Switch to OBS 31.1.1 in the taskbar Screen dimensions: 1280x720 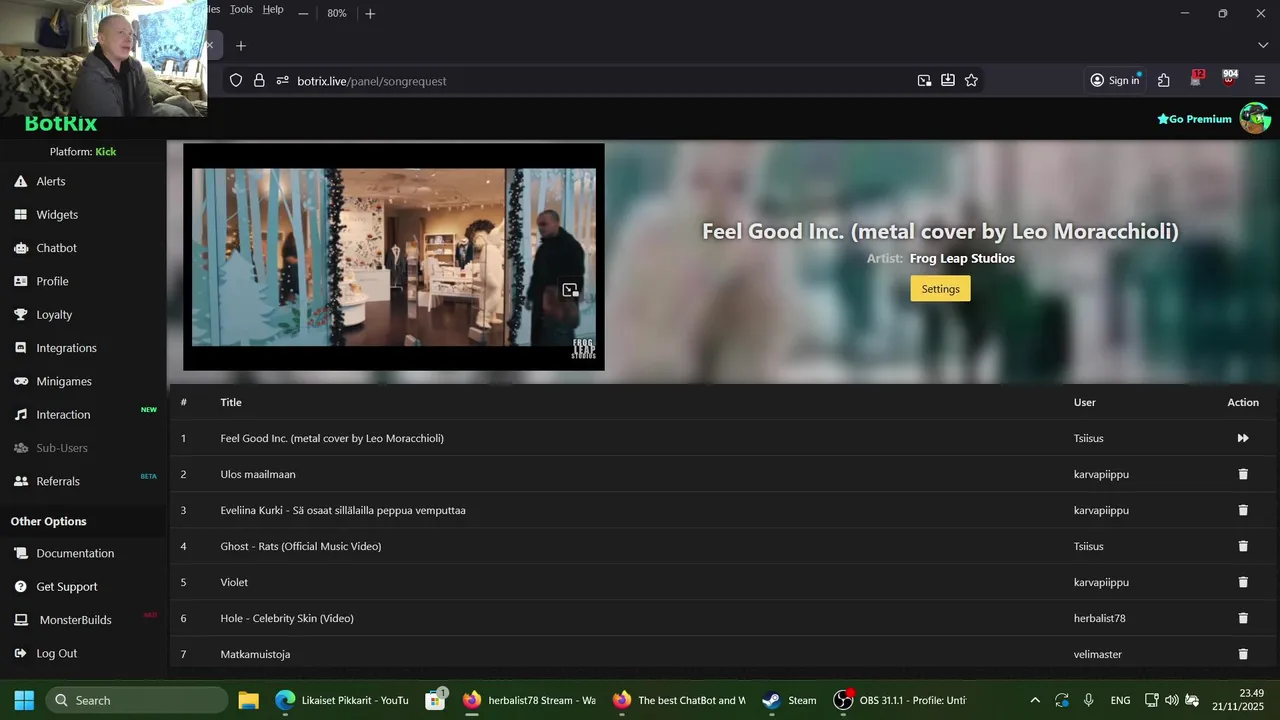click(x=900, y=700)
